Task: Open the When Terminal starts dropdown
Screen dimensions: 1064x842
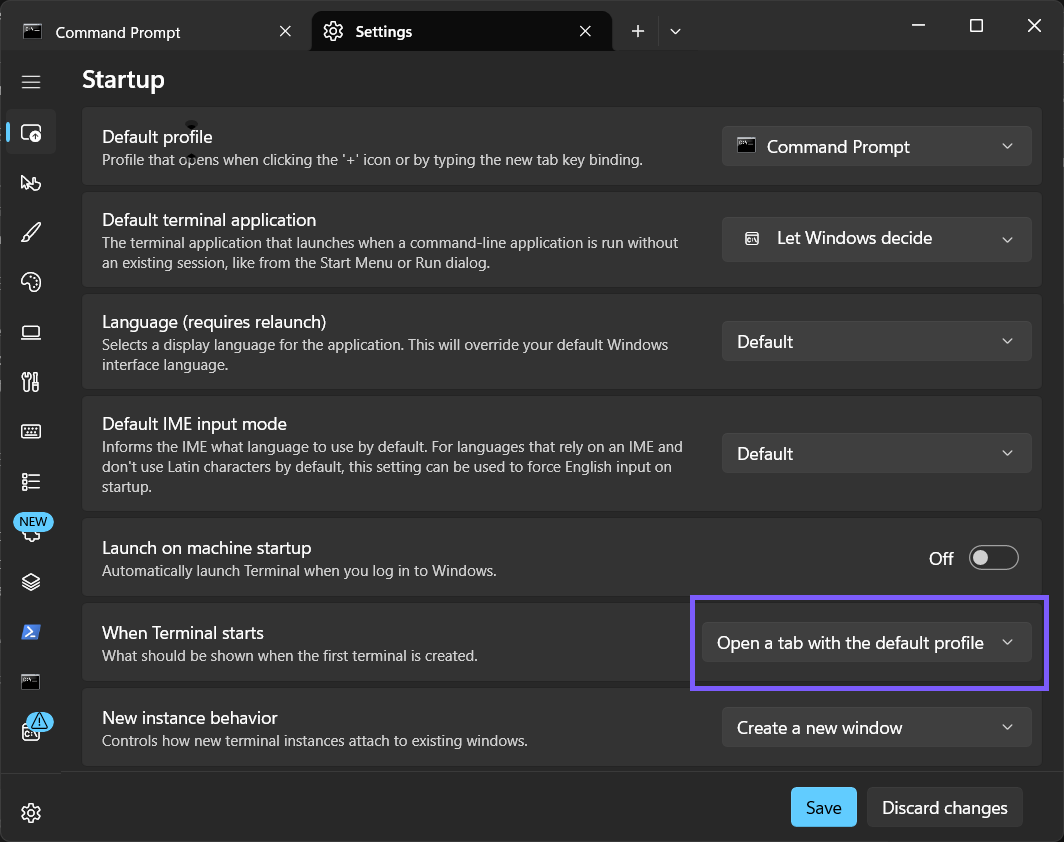Action: (866, 643)
